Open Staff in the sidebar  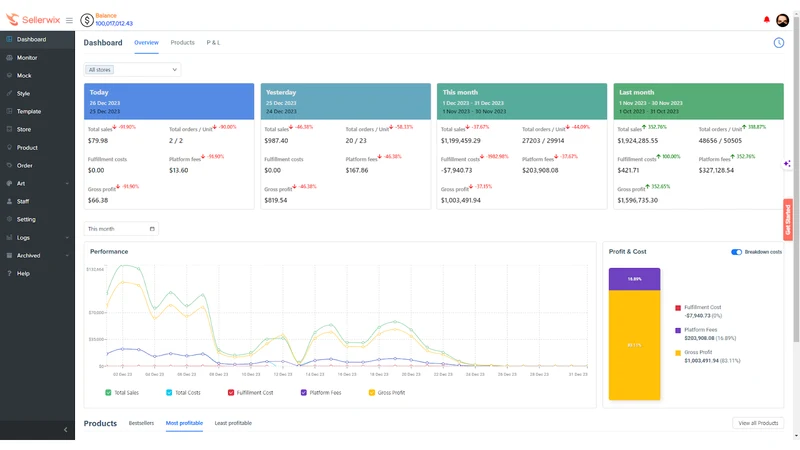pyautogui.click(x=37, y=201)
